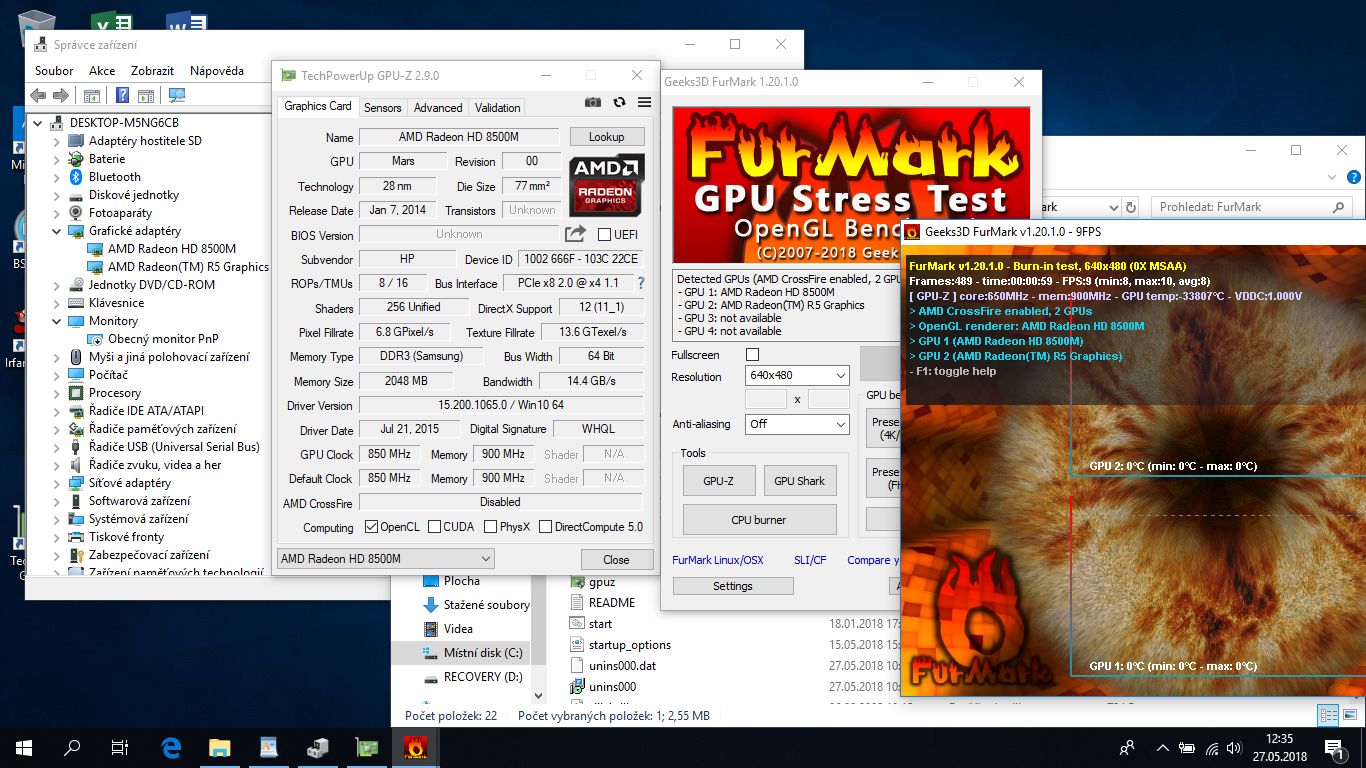Screen dimensions: 1366x768
Task: Switch Explorer to large thumbnails view icon
Action: click(1350, 715)
